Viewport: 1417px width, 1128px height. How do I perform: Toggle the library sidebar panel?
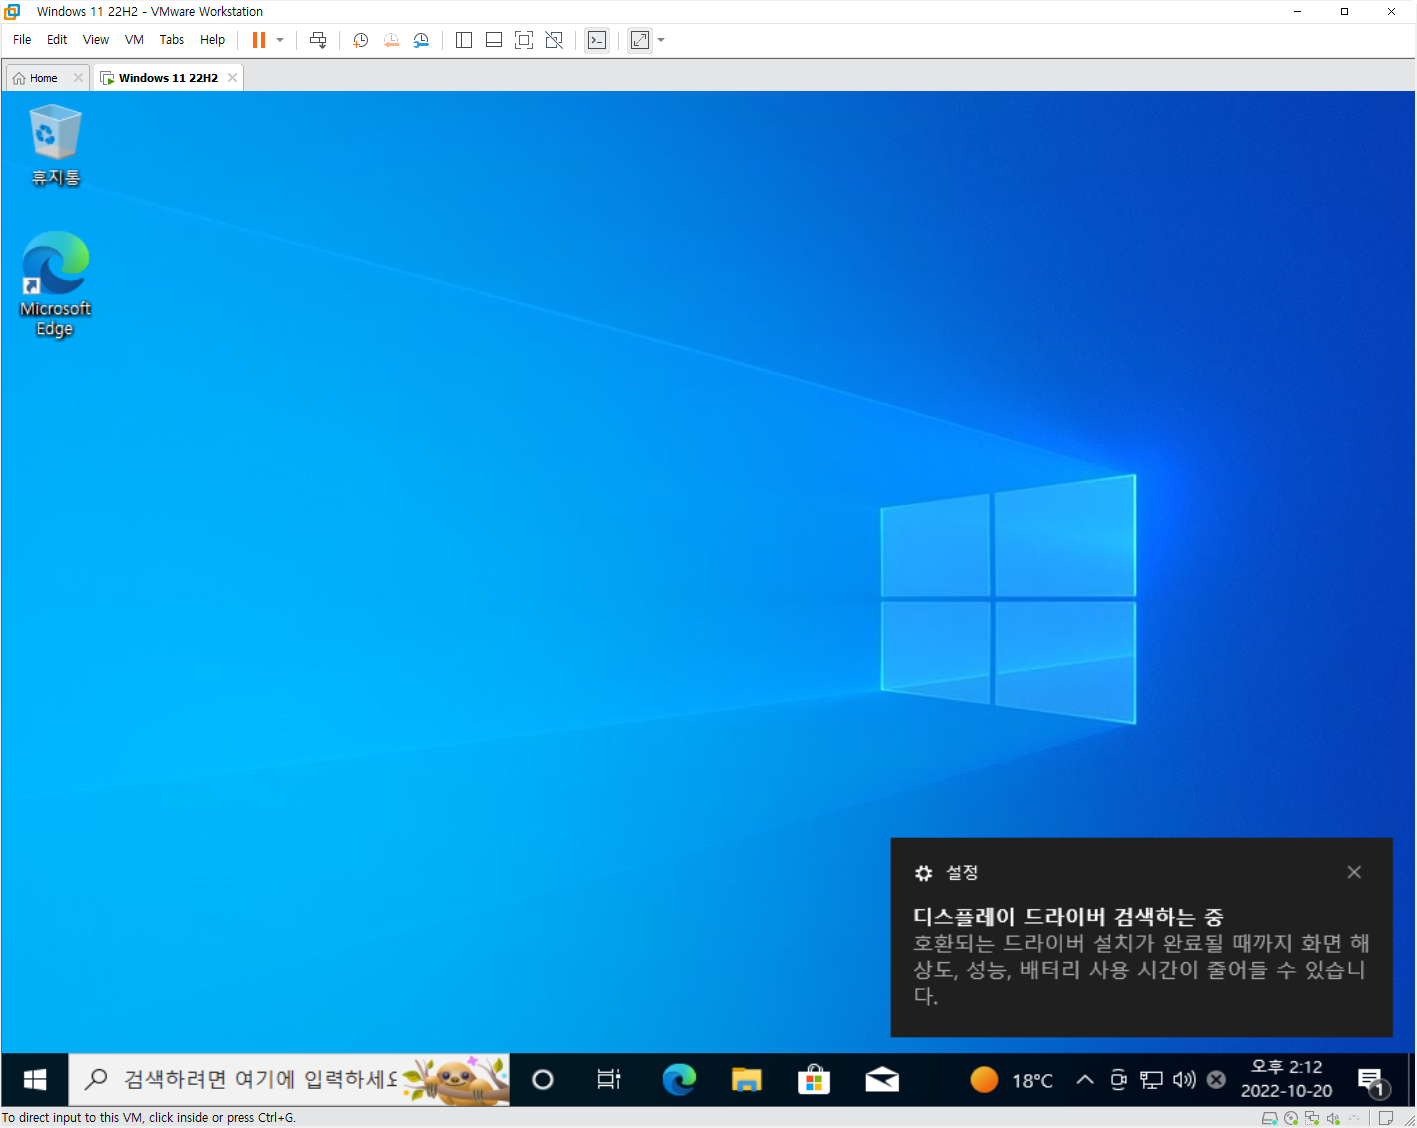[464, 40]
